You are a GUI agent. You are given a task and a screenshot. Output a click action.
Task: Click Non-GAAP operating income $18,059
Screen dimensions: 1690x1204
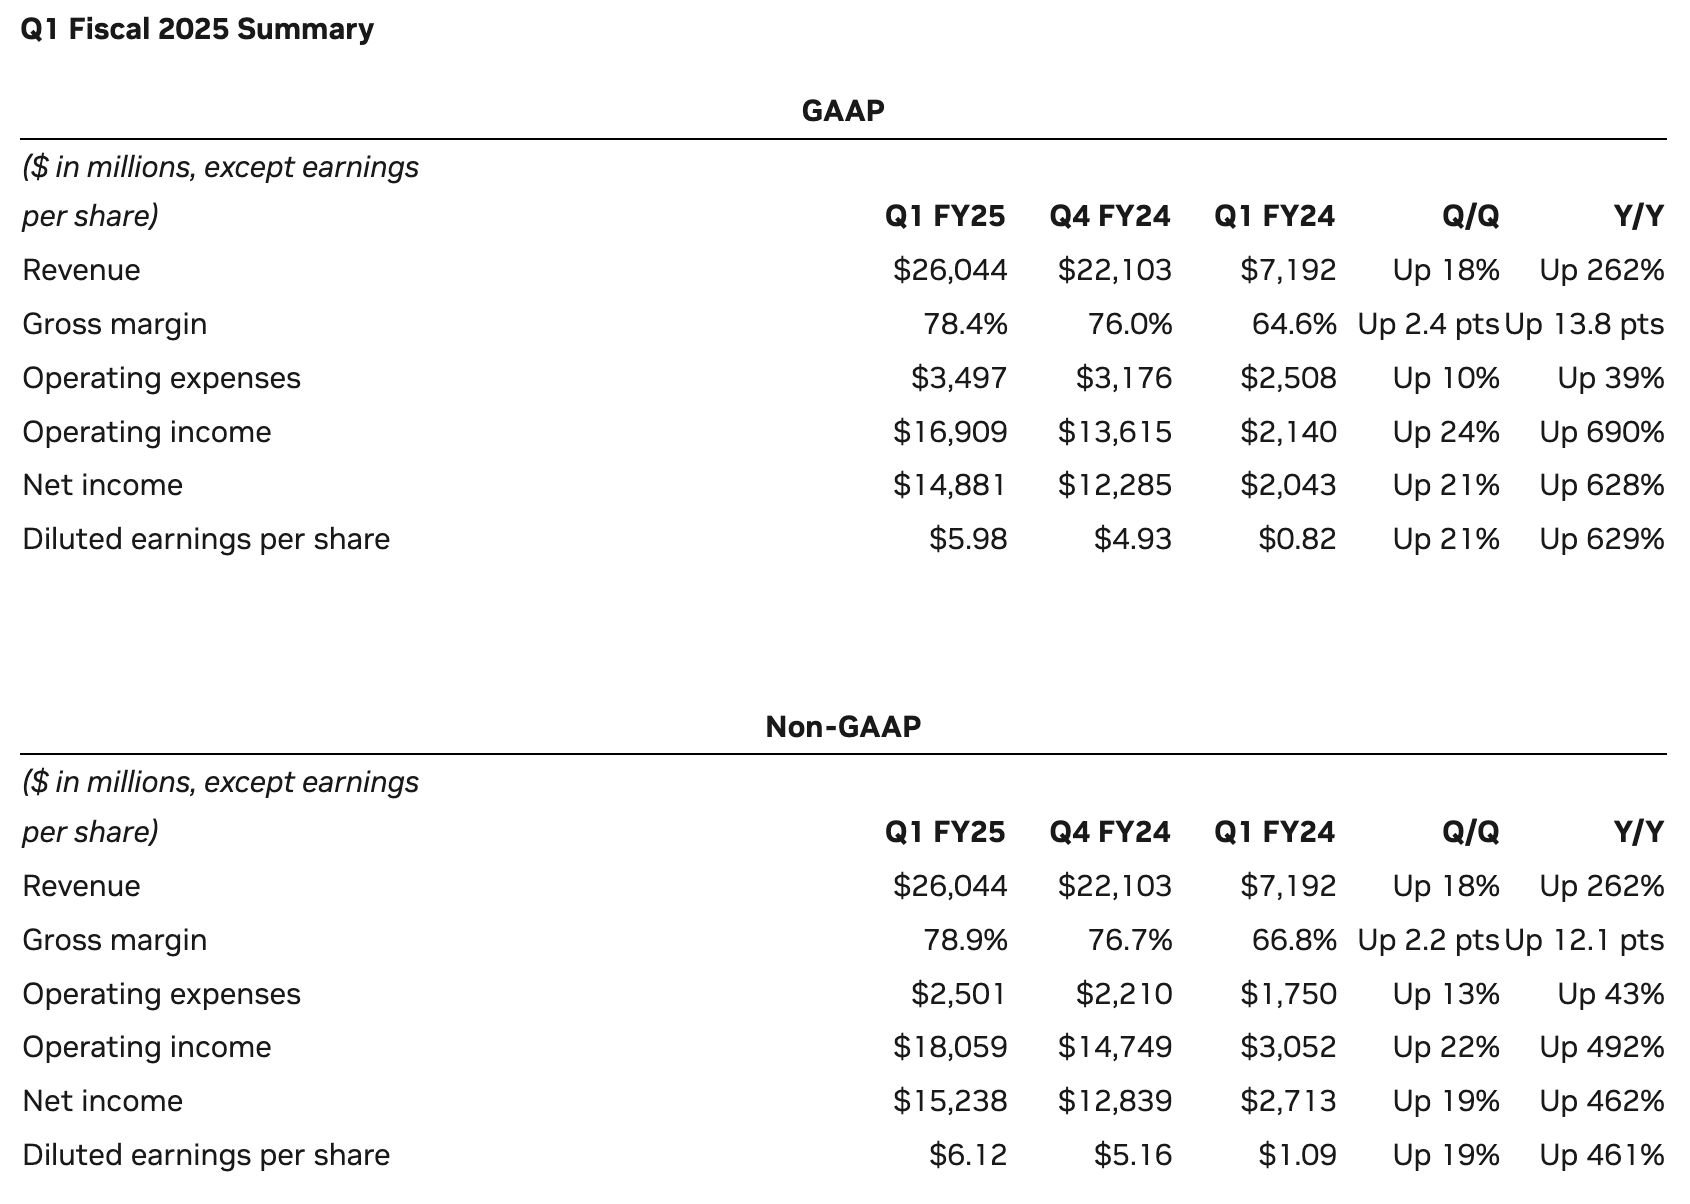950,1047
